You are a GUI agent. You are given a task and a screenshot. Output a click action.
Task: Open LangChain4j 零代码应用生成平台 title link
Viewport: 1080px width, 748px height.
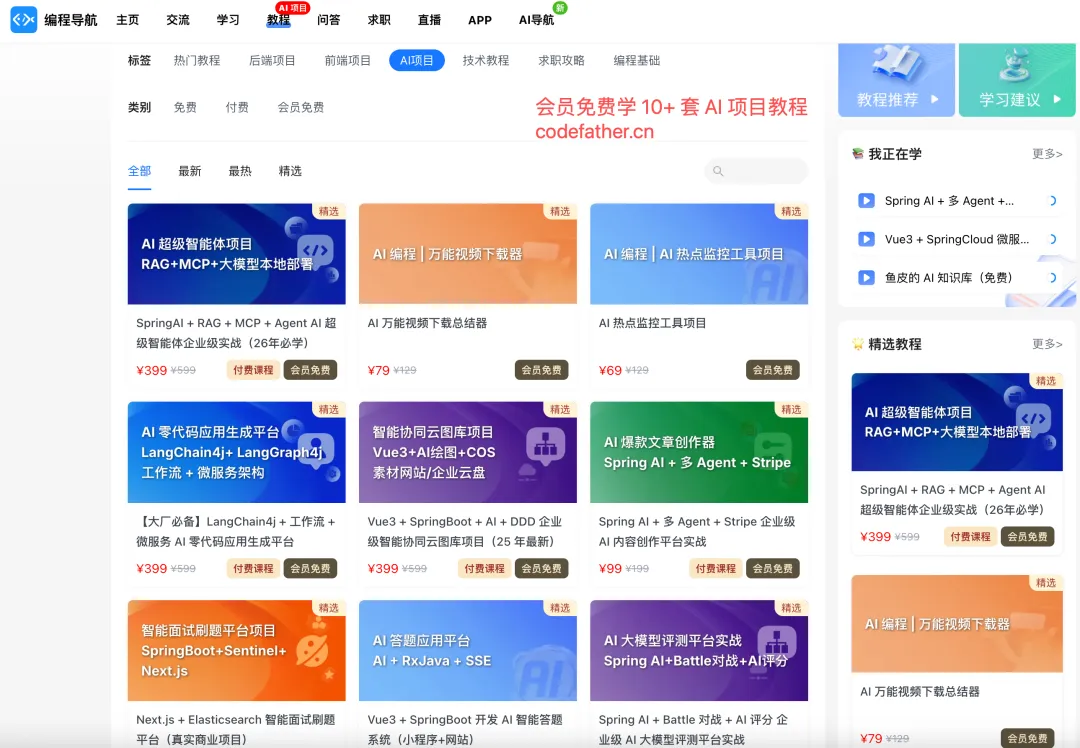(x=236, y=531)
